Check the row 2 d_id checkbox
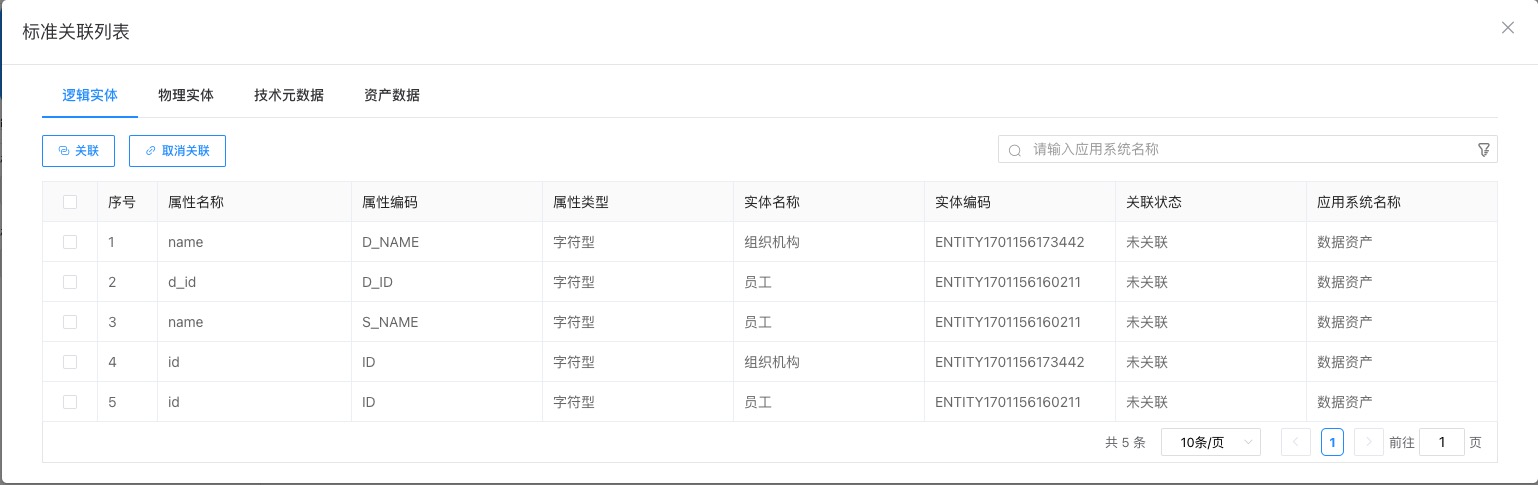 pos(70,282)
